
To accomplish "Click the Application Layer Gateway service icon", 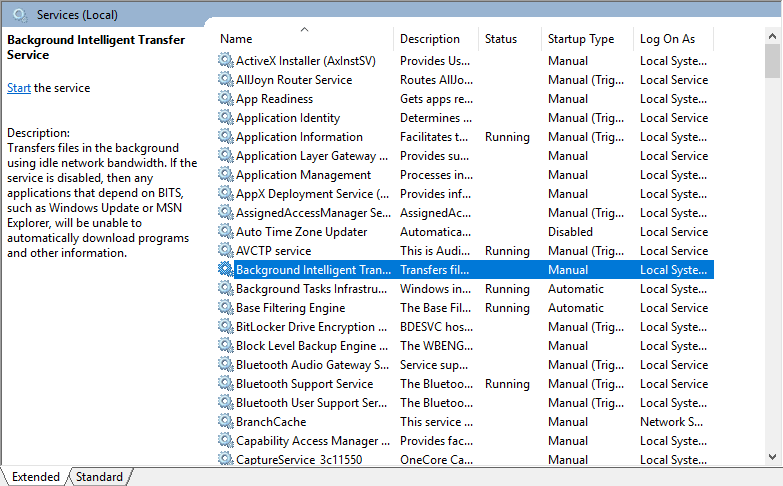I will click(226, 155).
